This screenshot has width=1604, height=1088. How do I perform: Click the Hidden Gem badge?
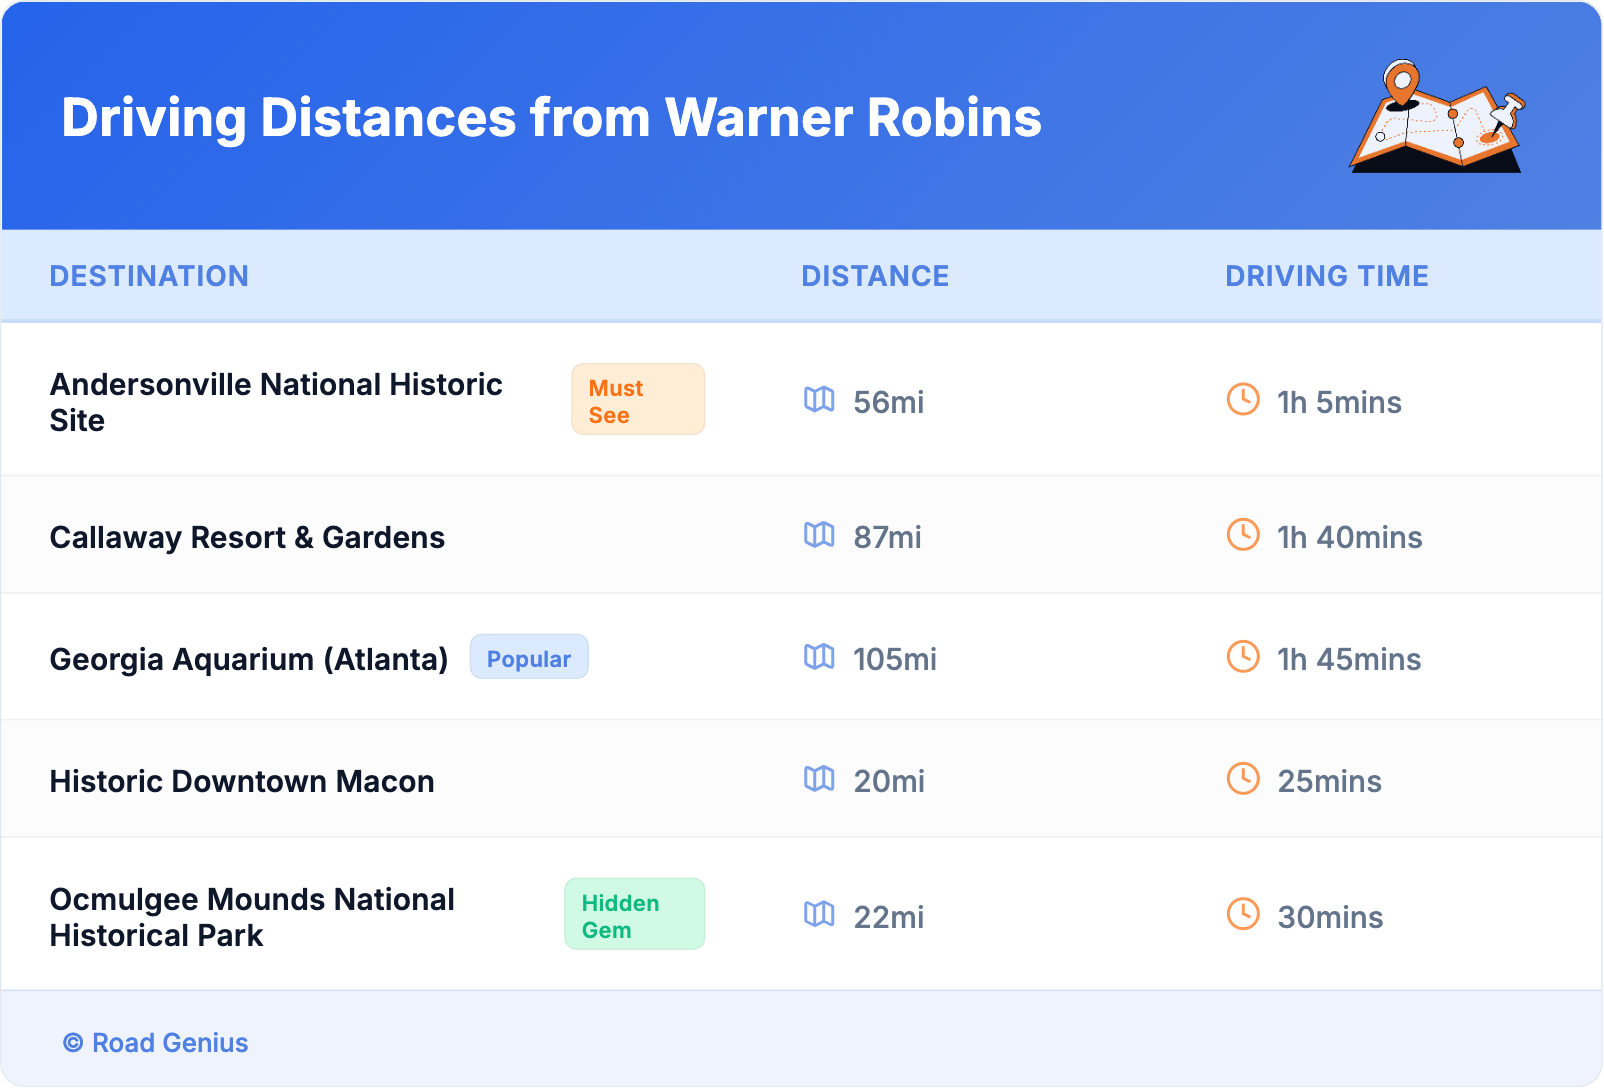click(634, 915)
